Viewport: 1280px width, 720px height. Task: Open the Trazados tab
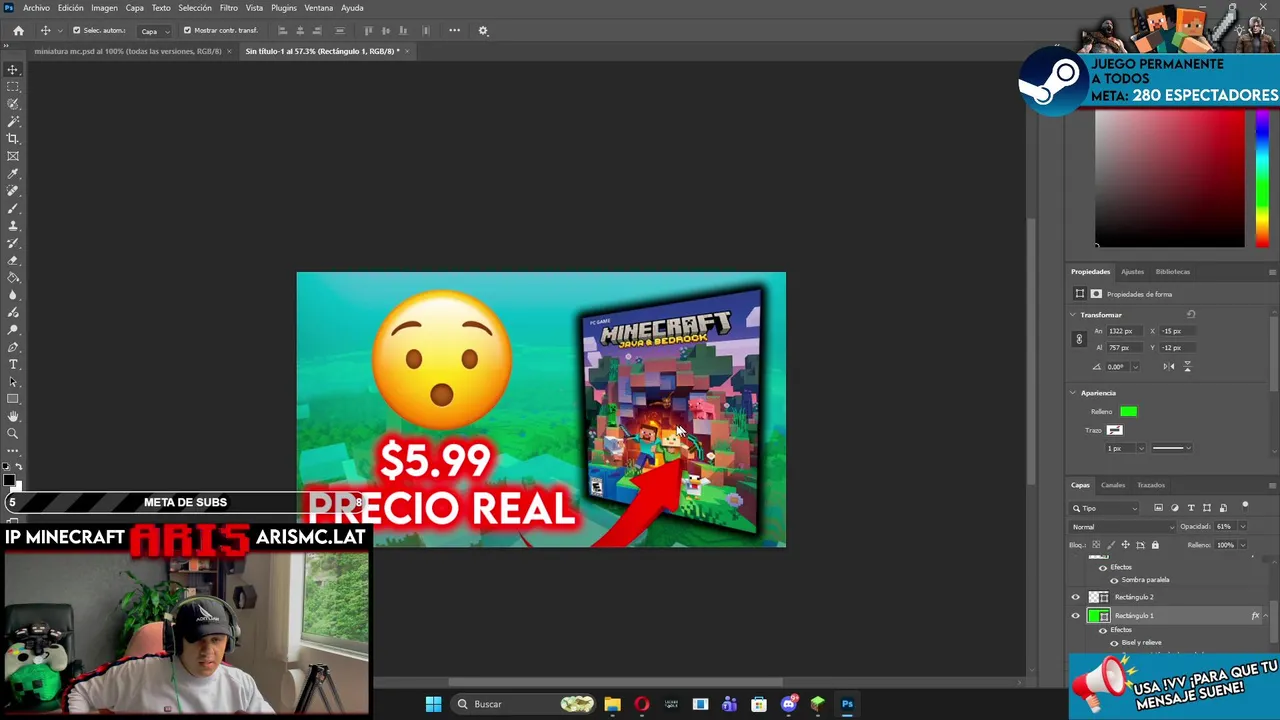pos(1151,485)
